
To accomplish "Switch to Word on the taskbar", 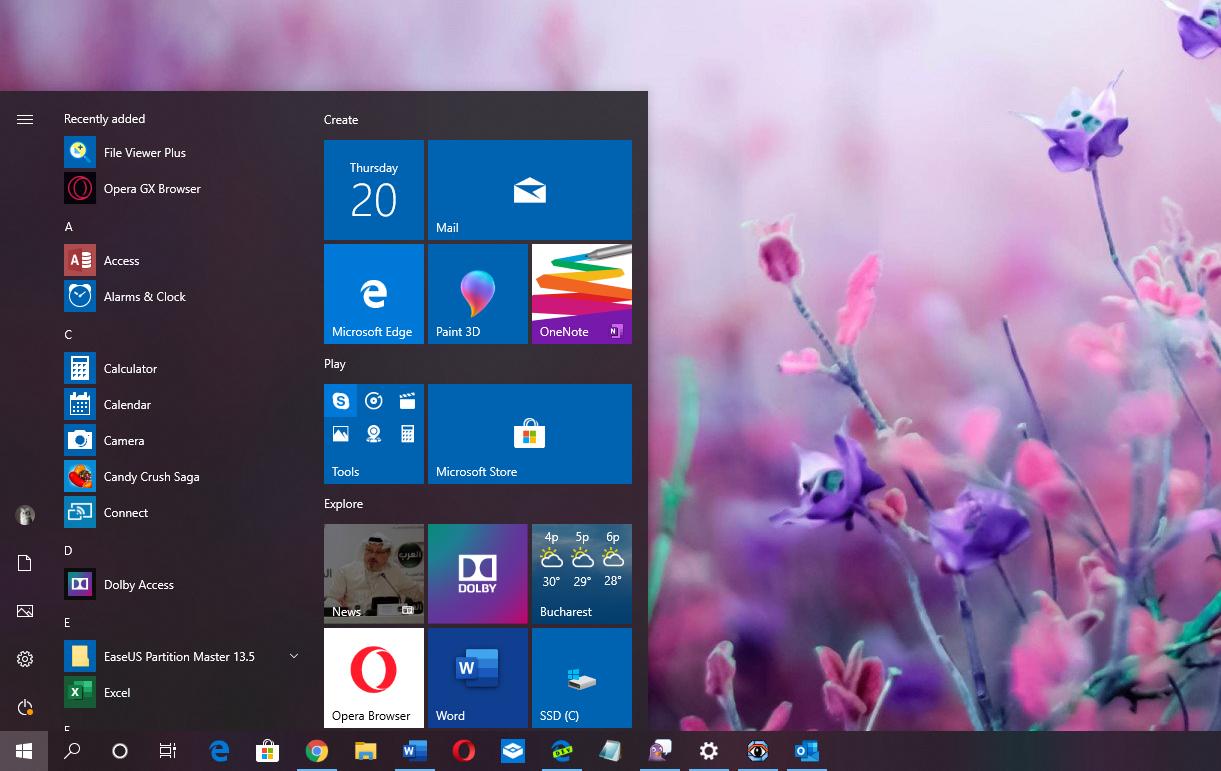I will coord(415,751).
